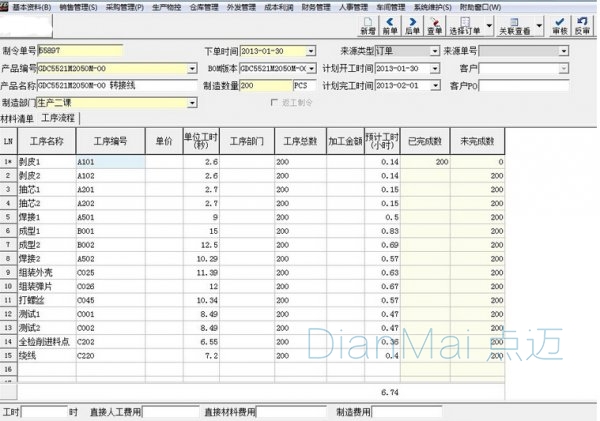
Task: Click the 焊接1 process name cell
Action: pyautogui.click(x=47, y=217)
